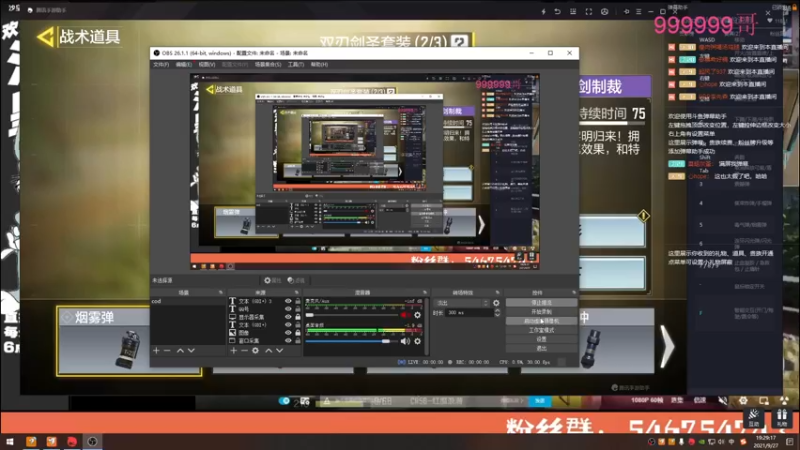
Task: Open the hamburger menu in the game client top bar
Action: click(x=638, y=12)
